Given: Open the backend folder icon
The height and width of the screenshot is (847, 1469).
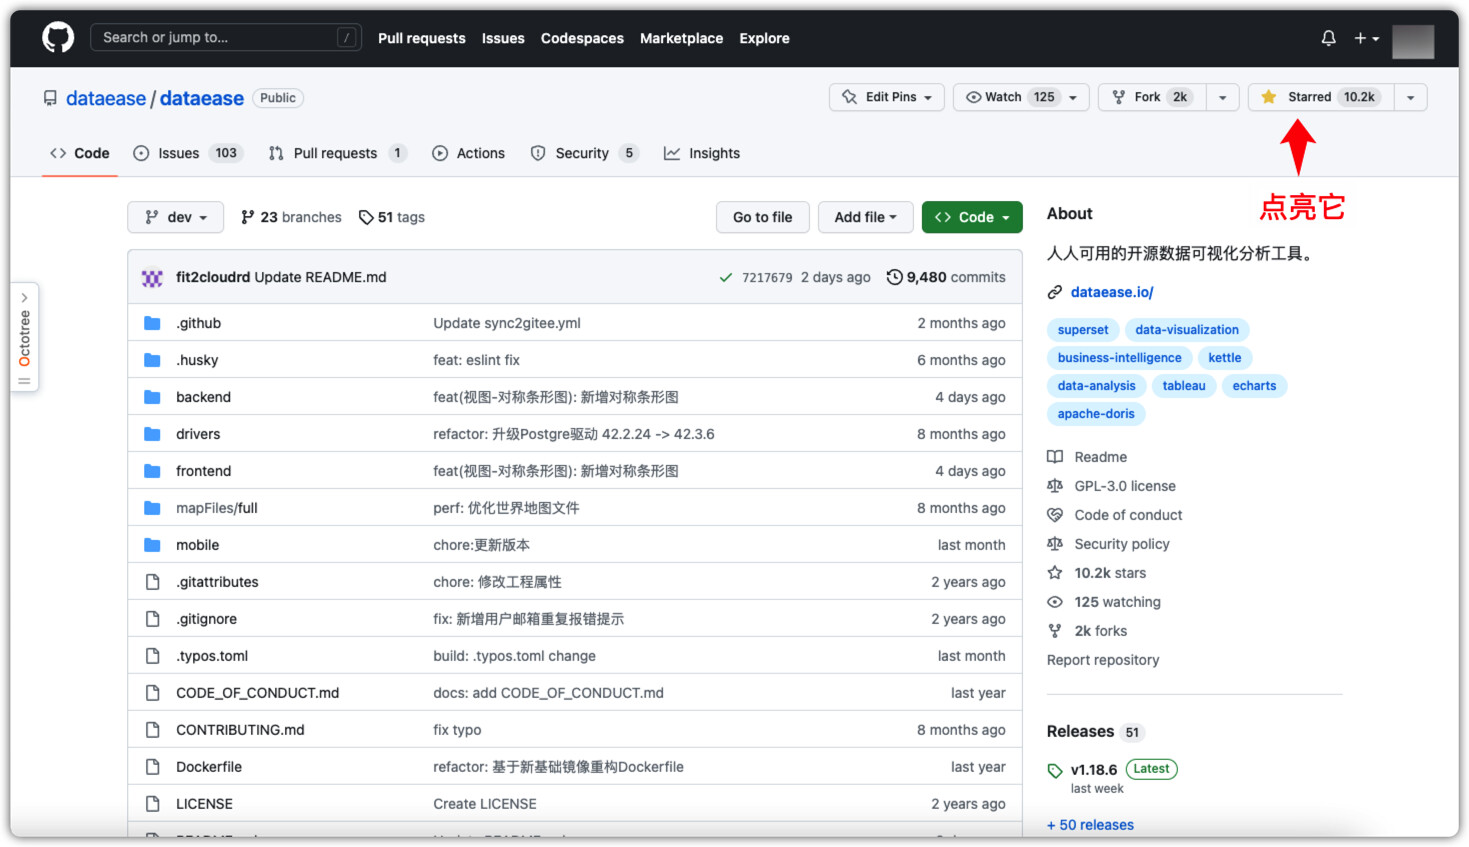Looking at the screenshot, I should point(152,397).
